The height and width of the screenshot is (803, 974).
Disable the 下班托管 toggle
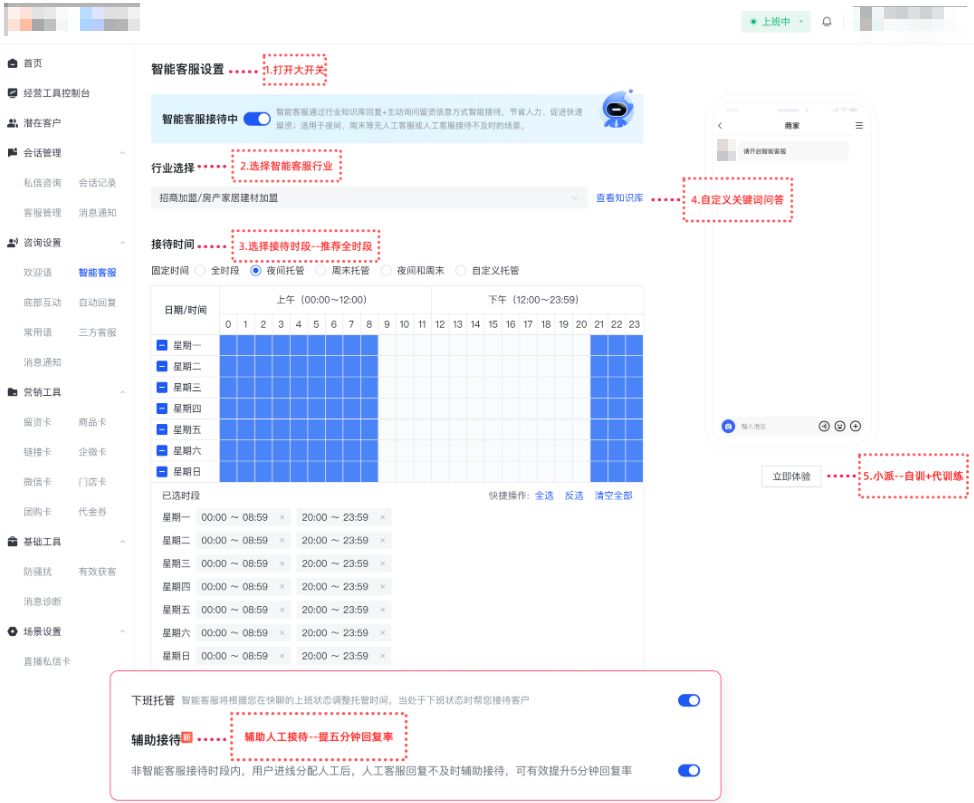click(688, 700)
